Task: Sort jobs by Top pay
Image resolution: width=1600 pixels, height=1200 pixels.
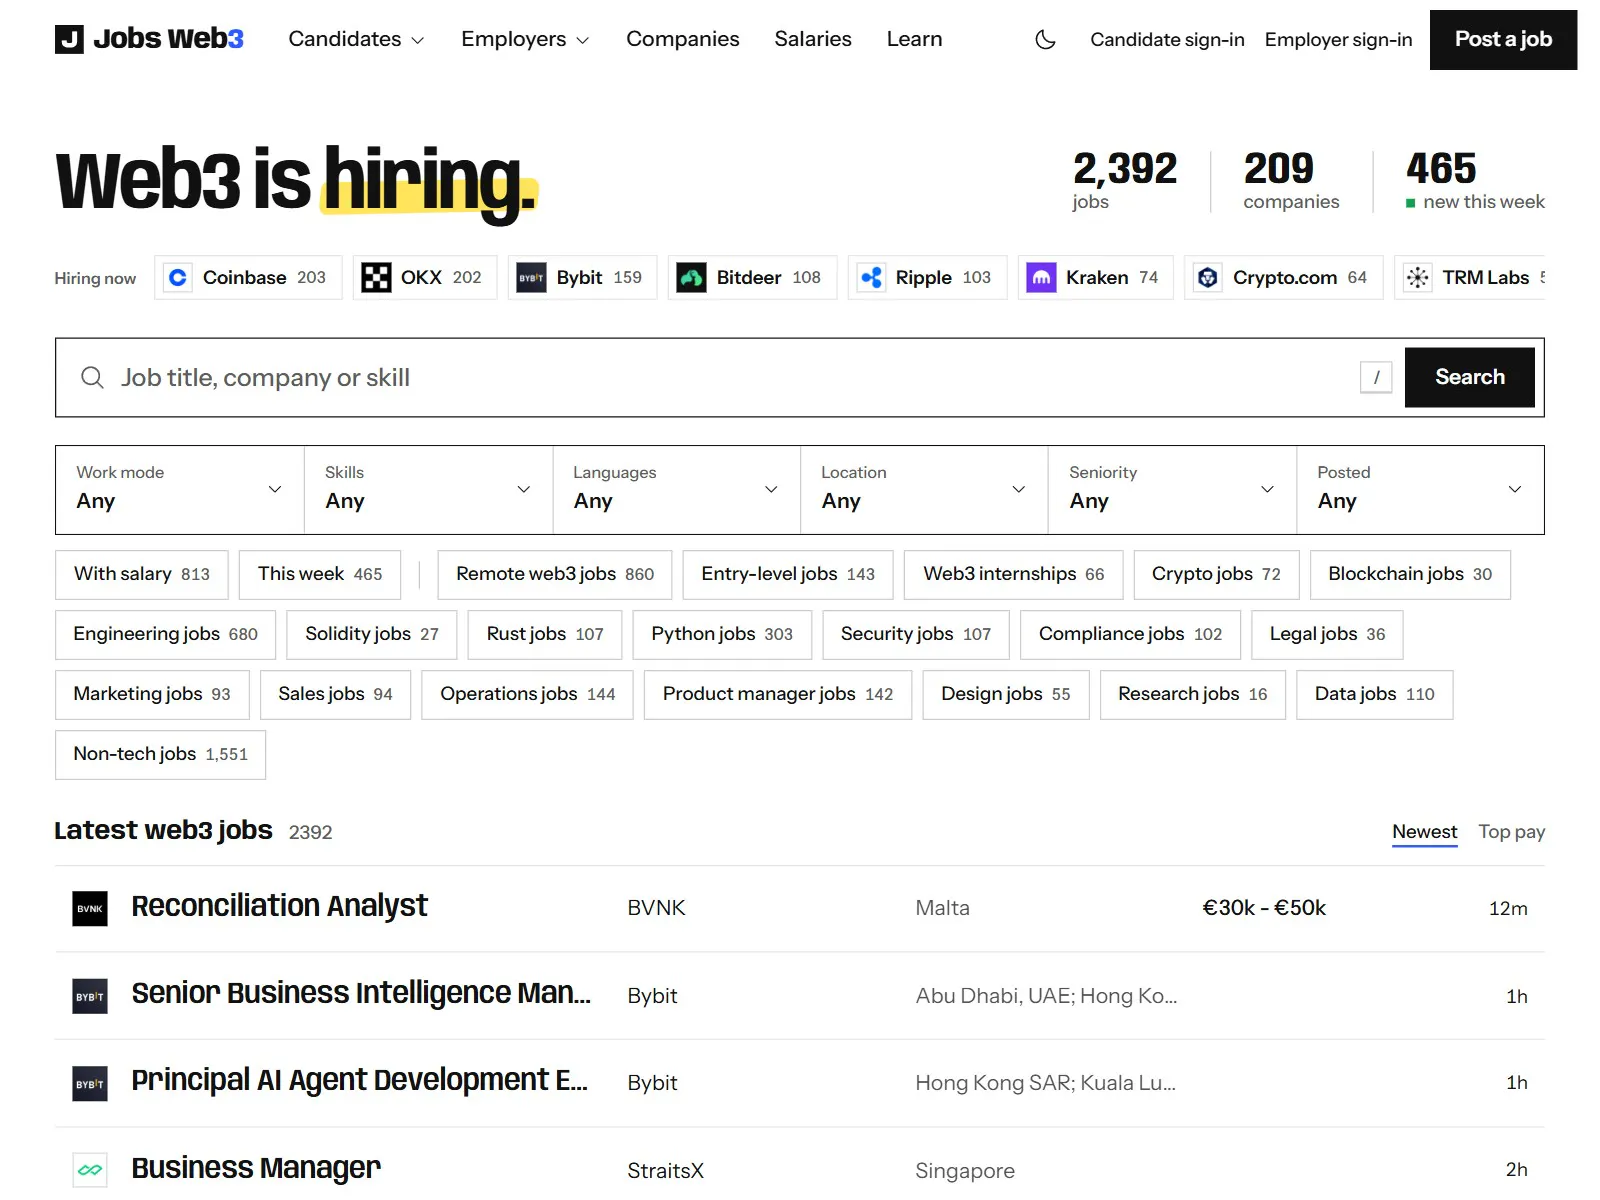Action: [1512, 832]
